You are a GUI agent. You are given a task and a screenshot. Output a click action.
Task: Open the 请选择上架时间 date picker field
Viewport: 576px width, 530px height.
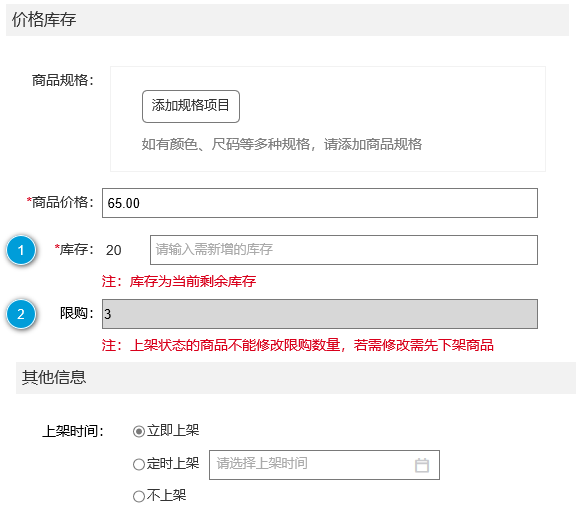pyautogui.click(x=324, y=465)
